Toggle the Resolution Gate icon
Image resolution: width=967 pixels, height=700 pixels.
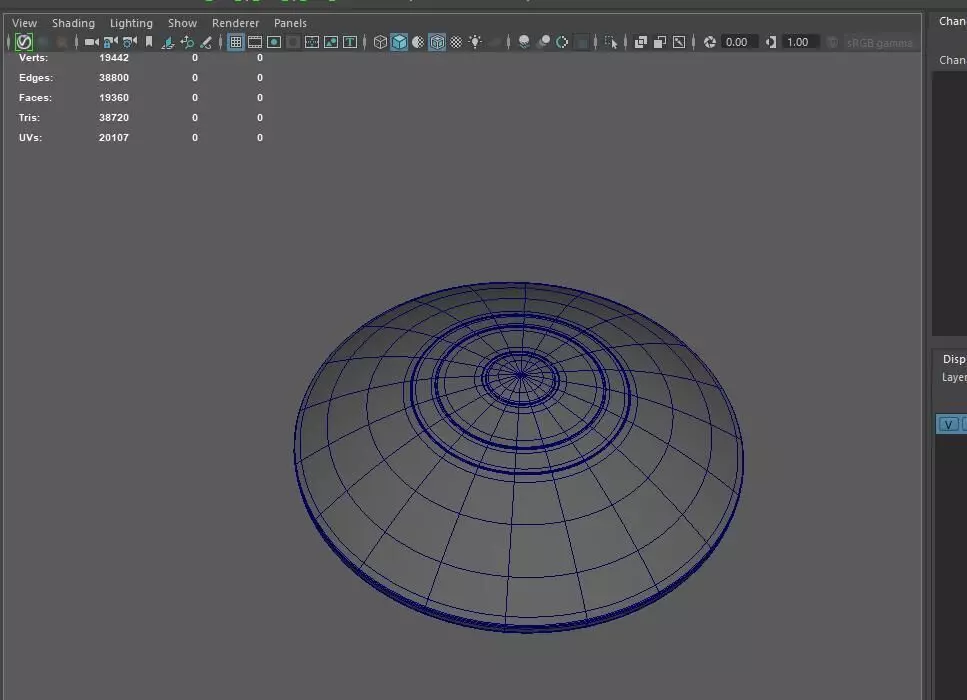pyautogui.click(x=274, y=42)
